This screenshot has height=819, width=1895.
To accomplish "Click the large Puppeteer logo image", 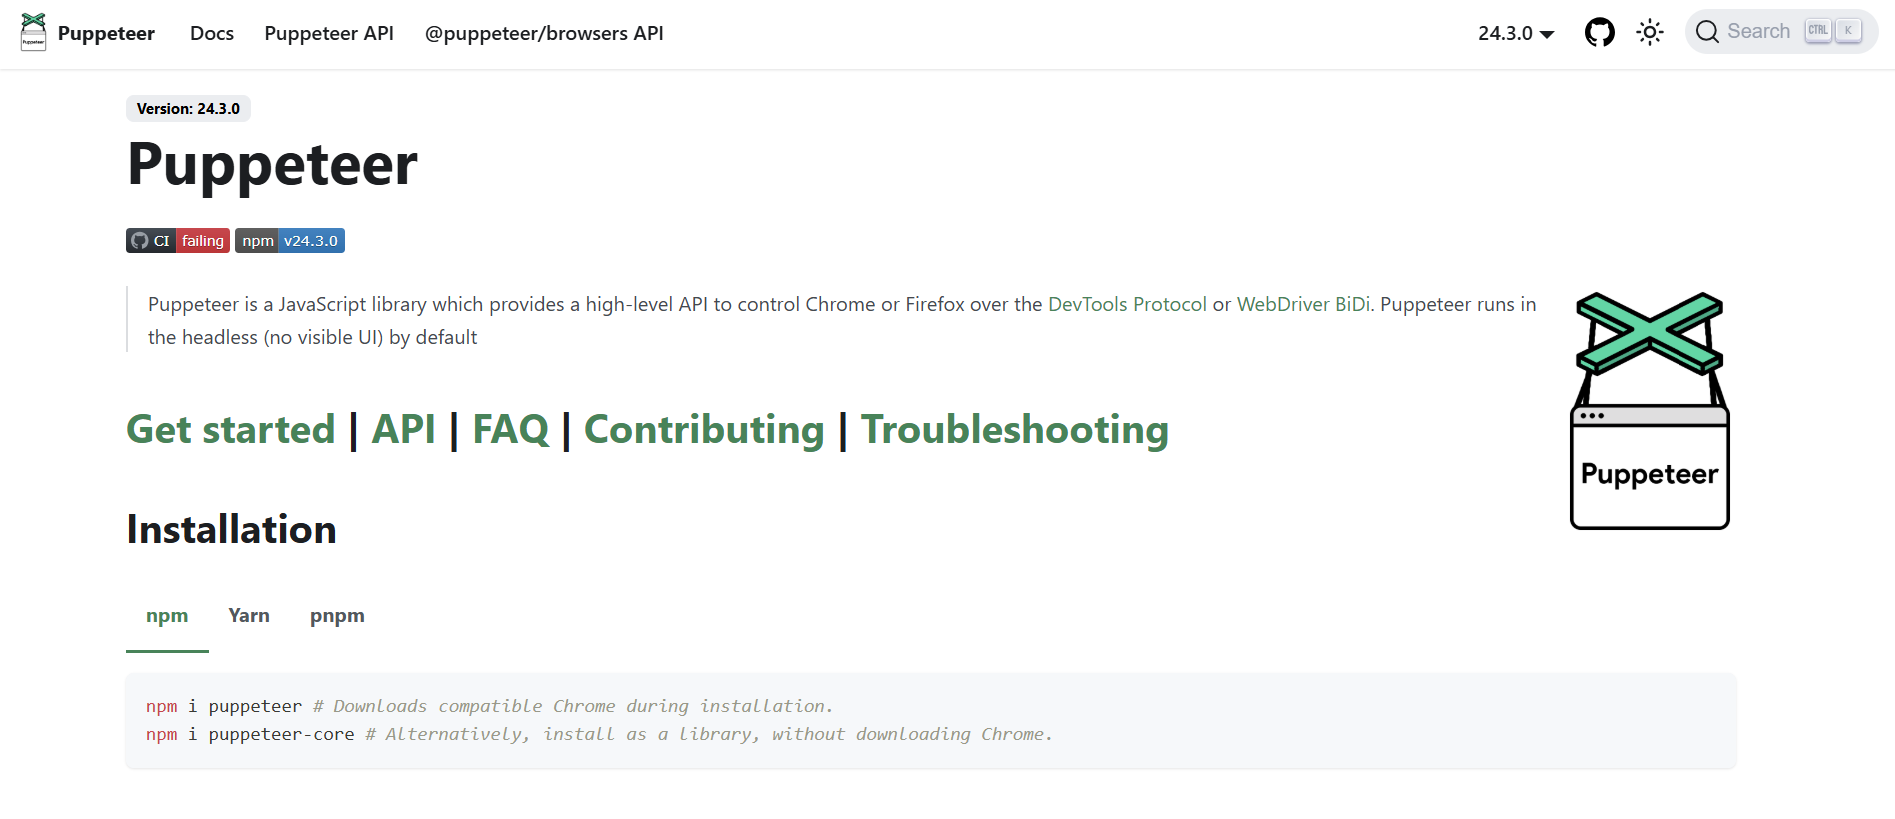I will point(1650,410).
